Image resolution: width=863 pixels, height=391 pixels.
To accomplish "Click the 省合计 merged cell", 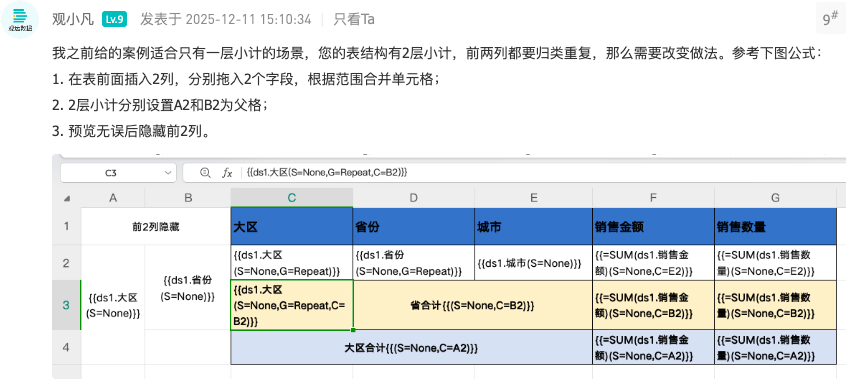I will [x=473, y=305].
